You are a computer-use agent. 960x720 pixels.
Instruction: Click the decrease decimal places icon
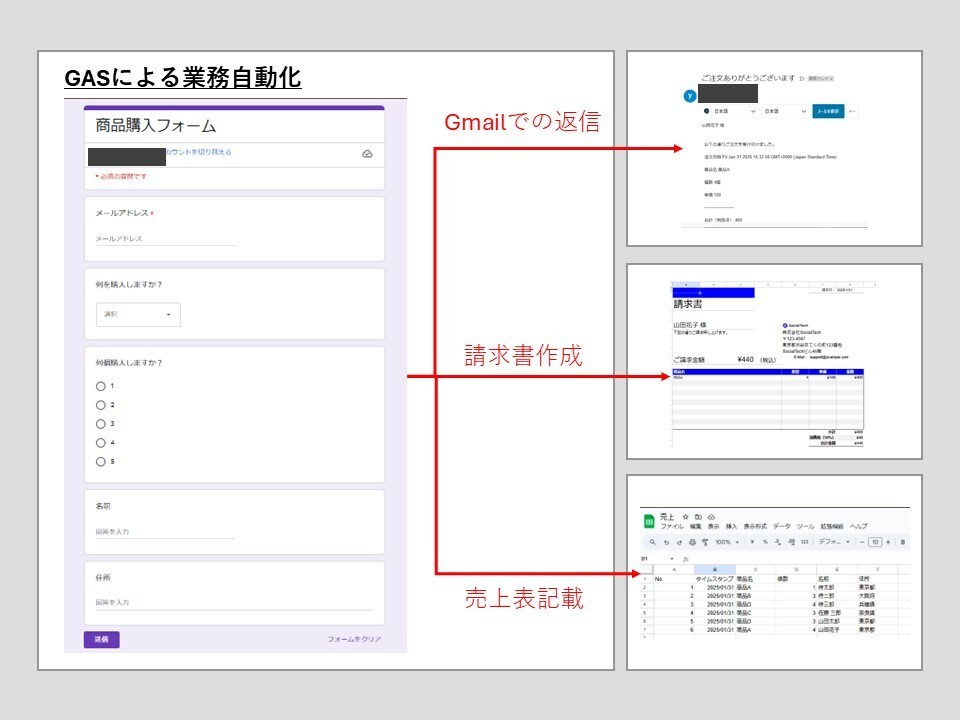coord(779,542)
